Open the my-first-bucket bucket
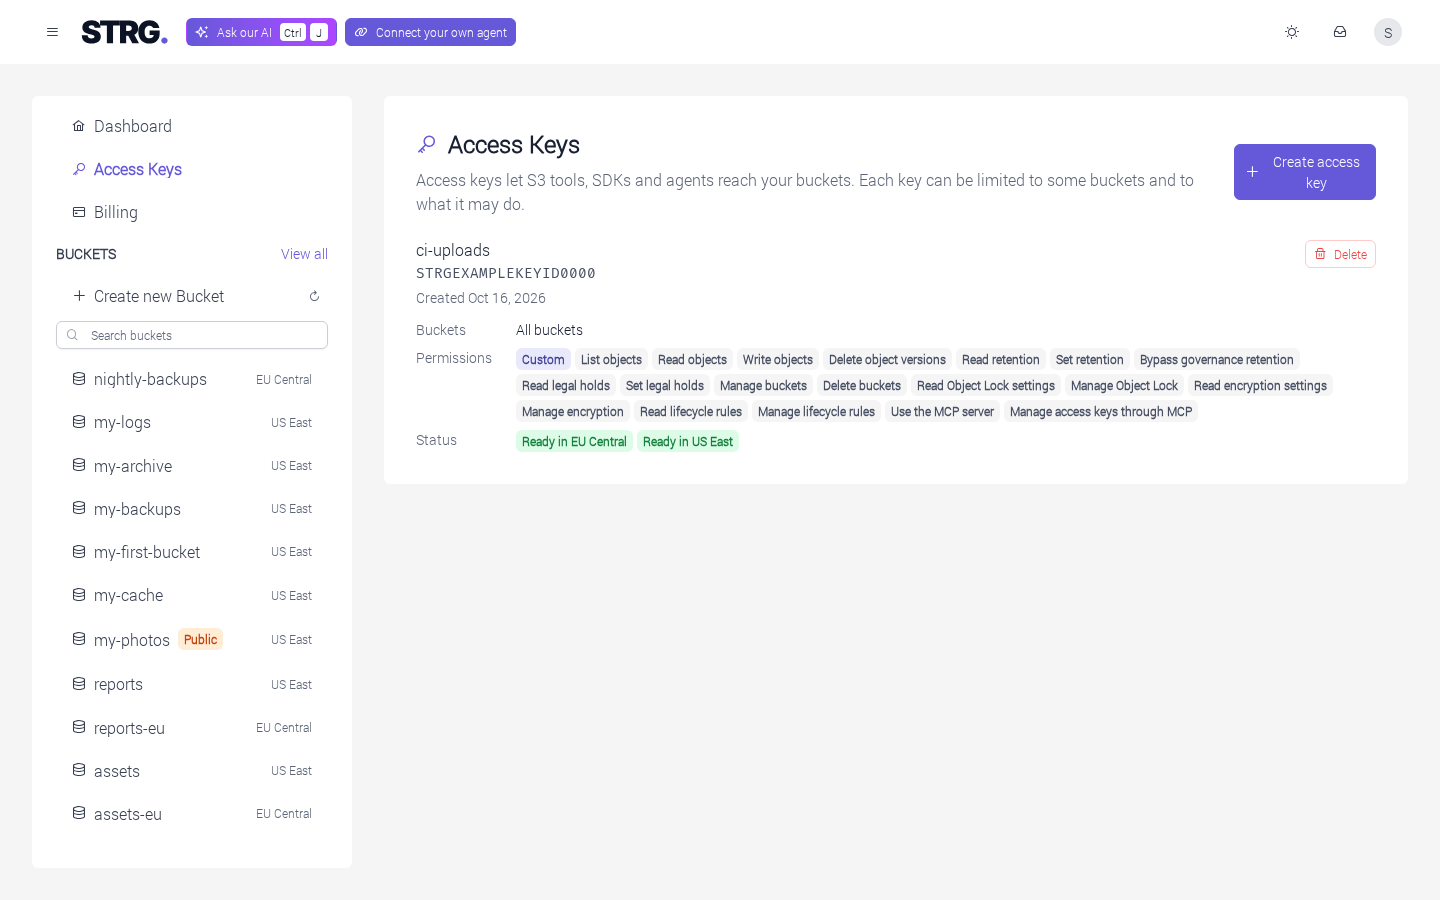This screenshot has height=900, width=1440. tap(192, 552)
